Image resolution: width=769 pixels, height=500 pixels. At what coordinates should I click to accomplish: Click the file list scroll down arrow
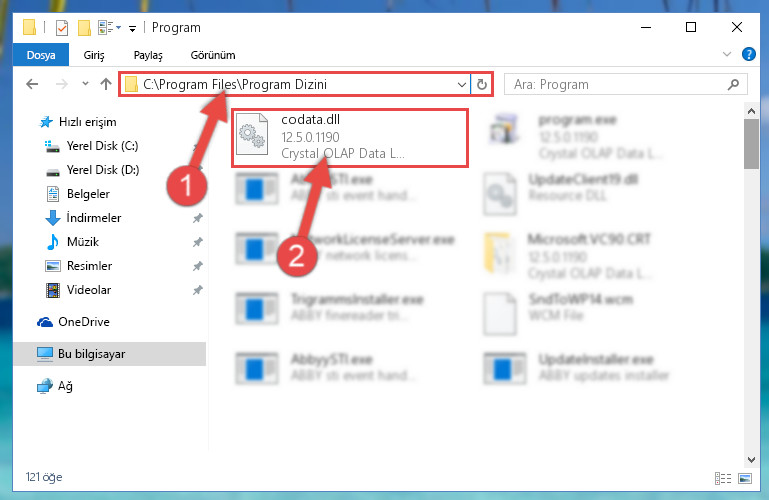(751, 460)
